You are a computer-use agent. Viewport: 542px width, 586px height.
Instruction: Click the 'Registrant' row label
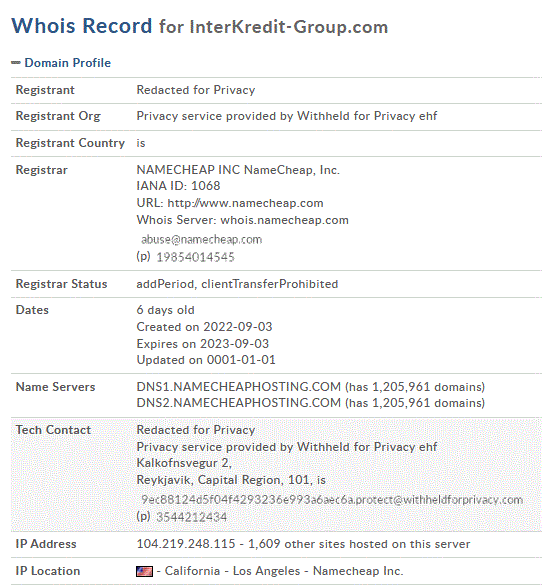[x=45, y=90]
